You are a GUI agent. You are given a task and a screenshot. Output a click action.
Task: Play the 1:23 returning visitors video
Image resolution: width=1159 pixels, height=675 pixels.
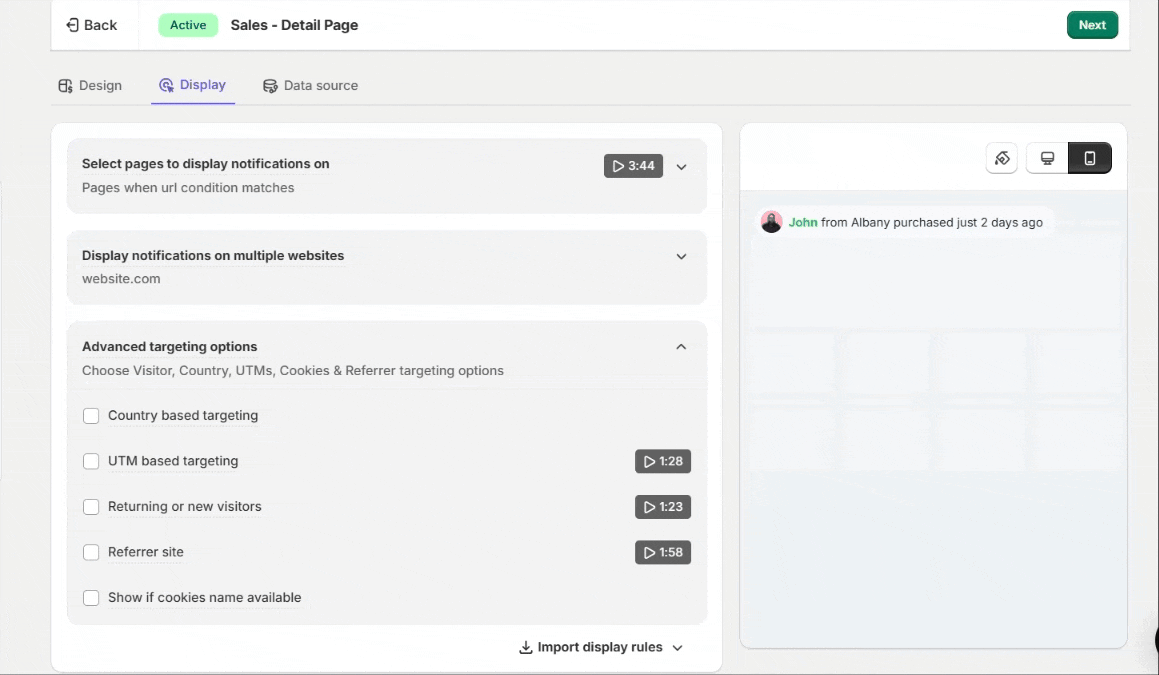tap(663, 507)
